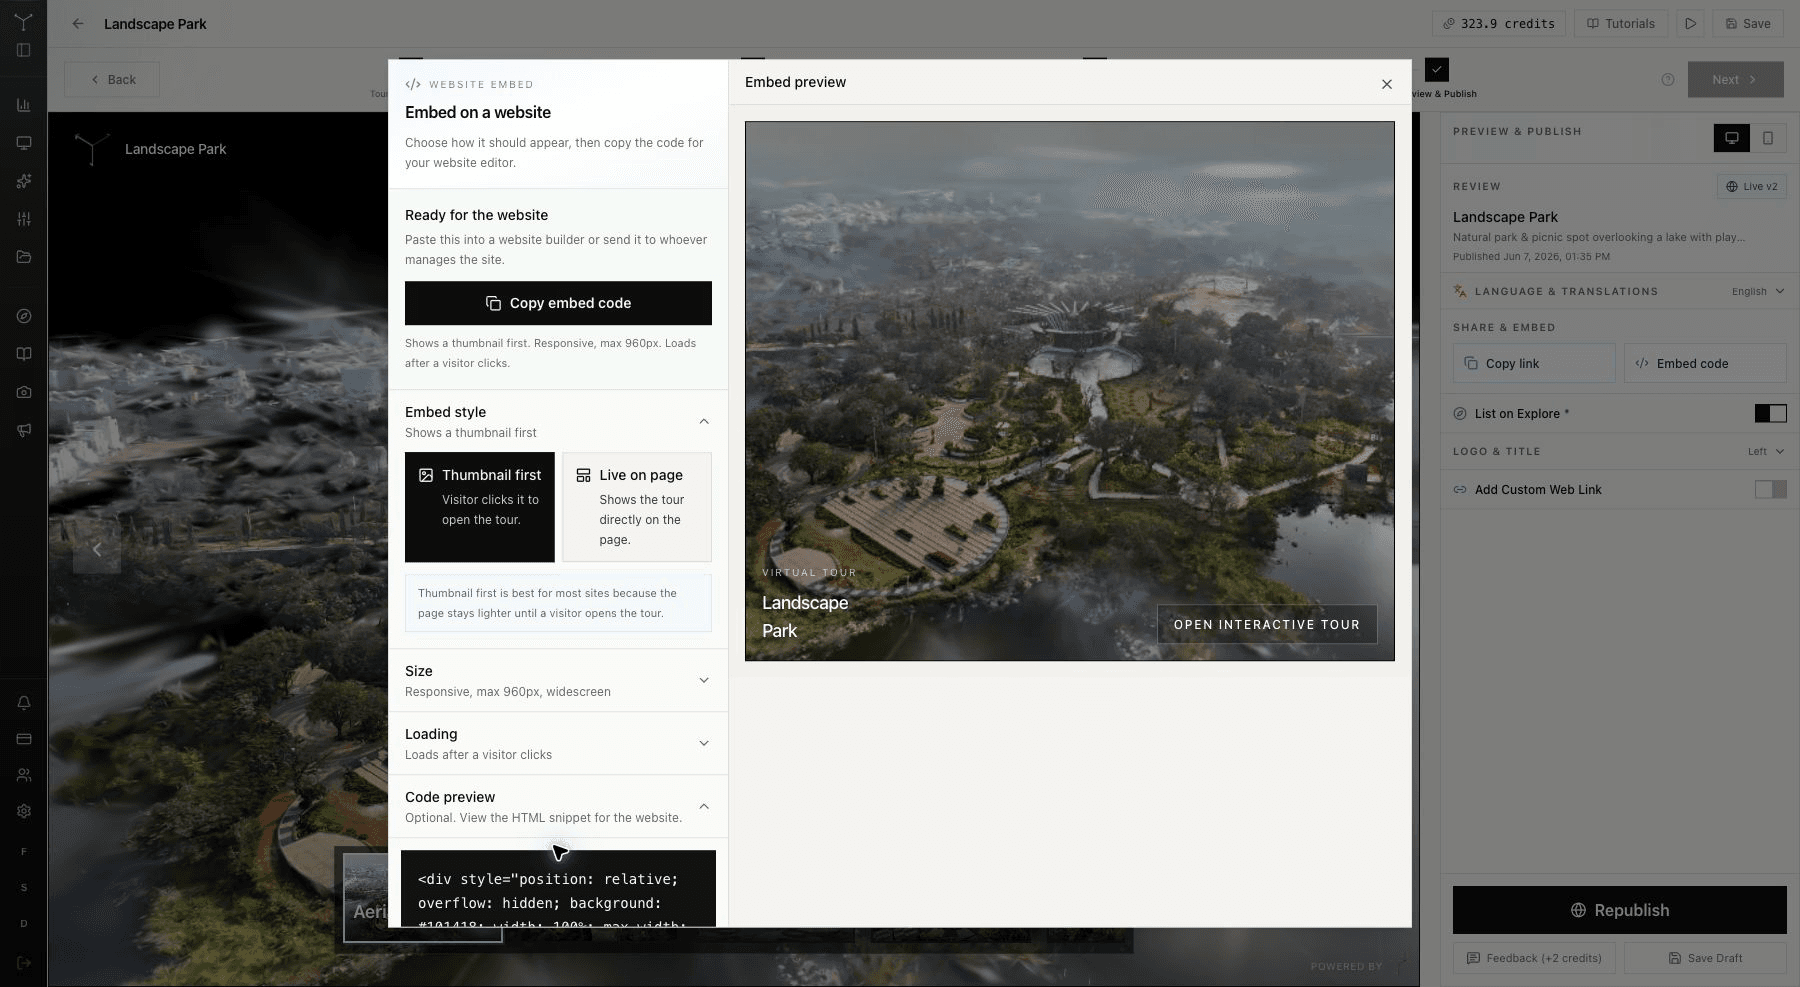Open the Logo & Title 'Left' dropdown
This screenshot has width=1800, height=987.
[1765, 451]
